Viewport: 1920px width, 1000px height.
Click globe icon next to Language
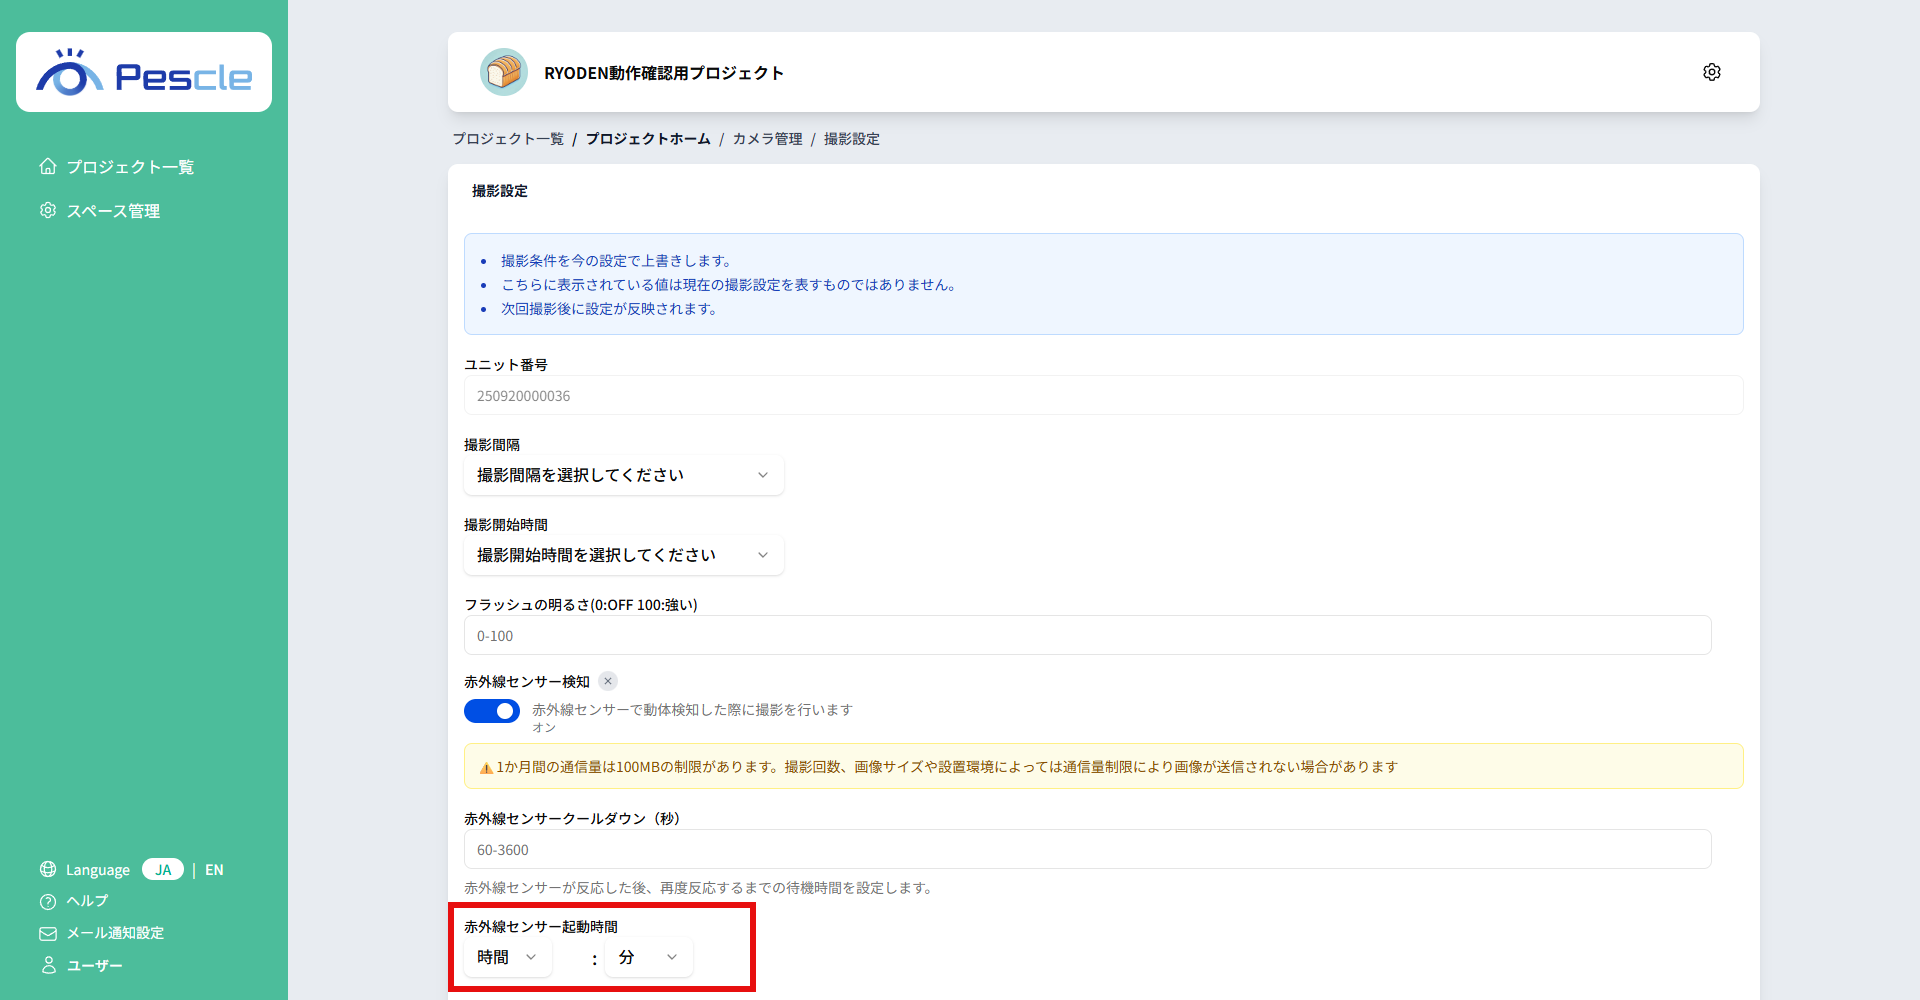point(48,869)
